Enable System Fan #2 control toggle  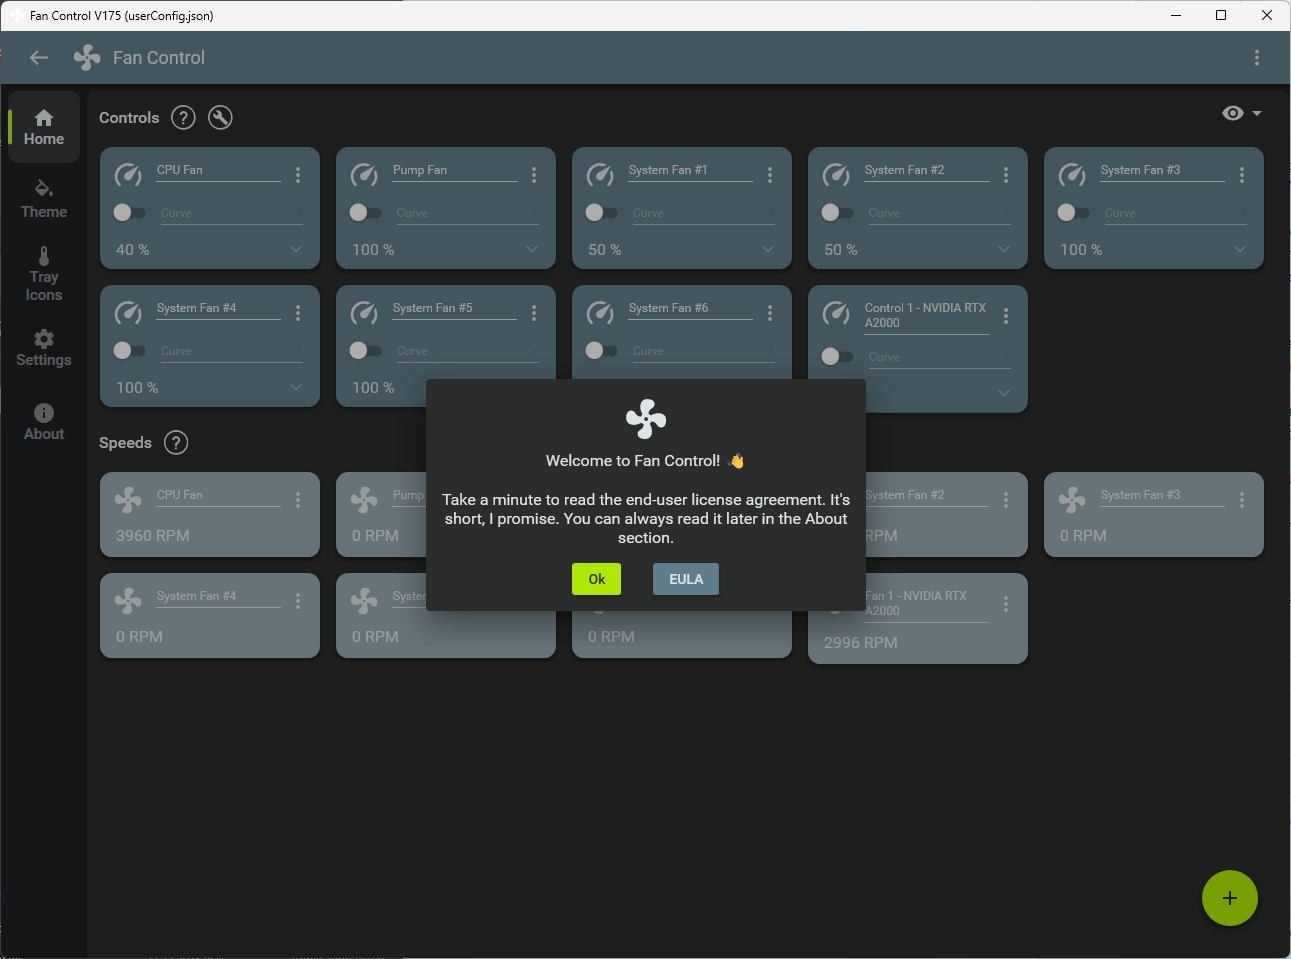pos(837,212)
